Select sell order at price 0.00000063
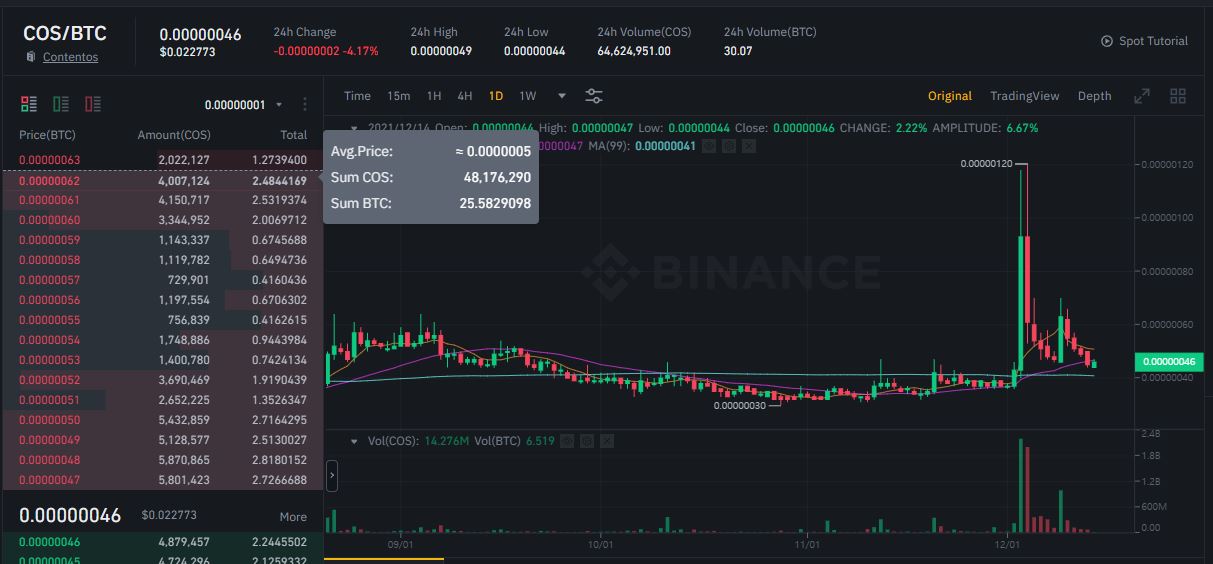Image resolution: width=1213 pixels, height=564 pixels. [162, 160]
